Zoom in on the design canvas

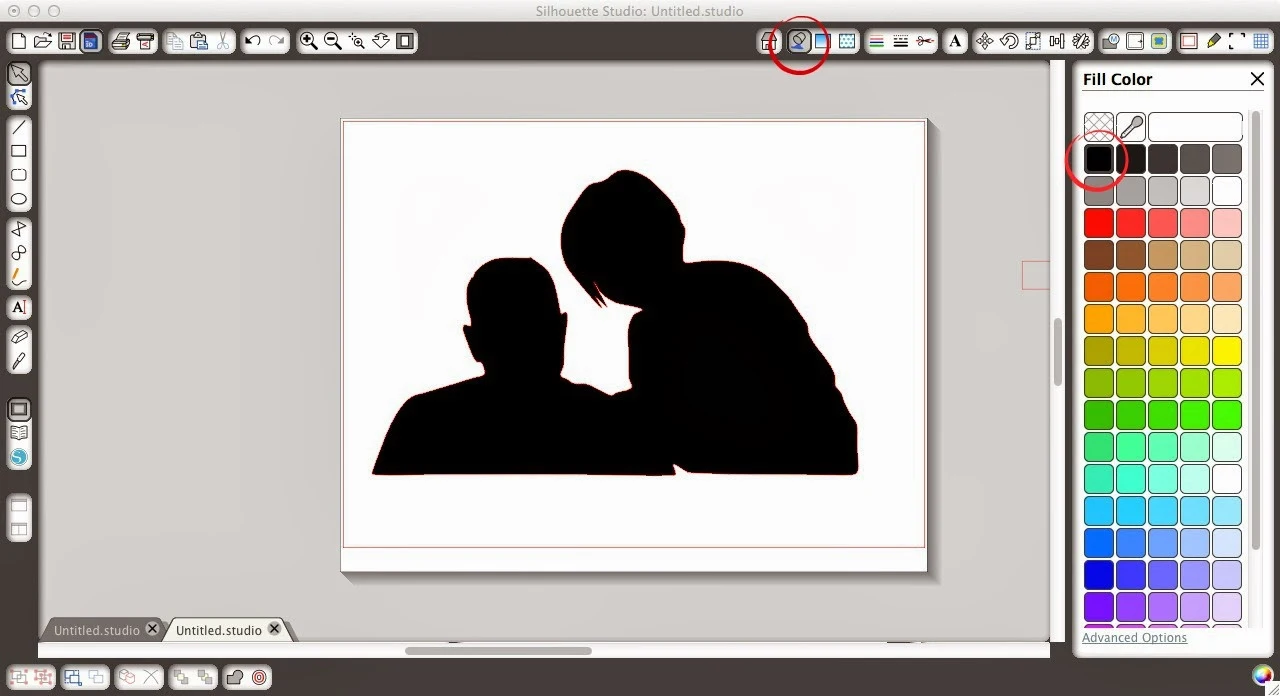[x=309, y=41]
